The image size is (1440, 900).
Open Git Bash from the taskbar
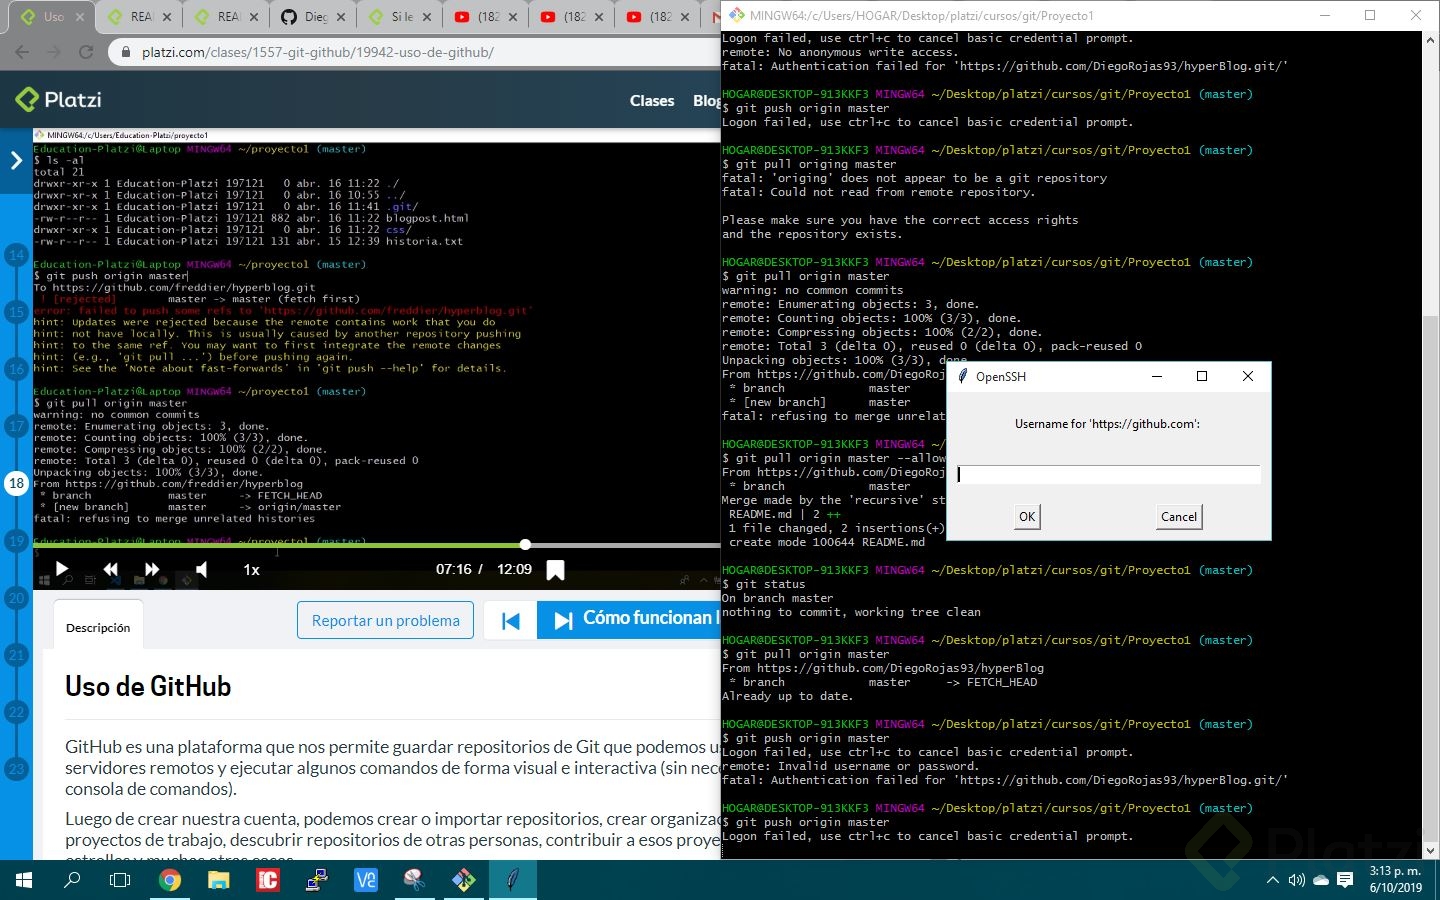click(x=463, y=880)
